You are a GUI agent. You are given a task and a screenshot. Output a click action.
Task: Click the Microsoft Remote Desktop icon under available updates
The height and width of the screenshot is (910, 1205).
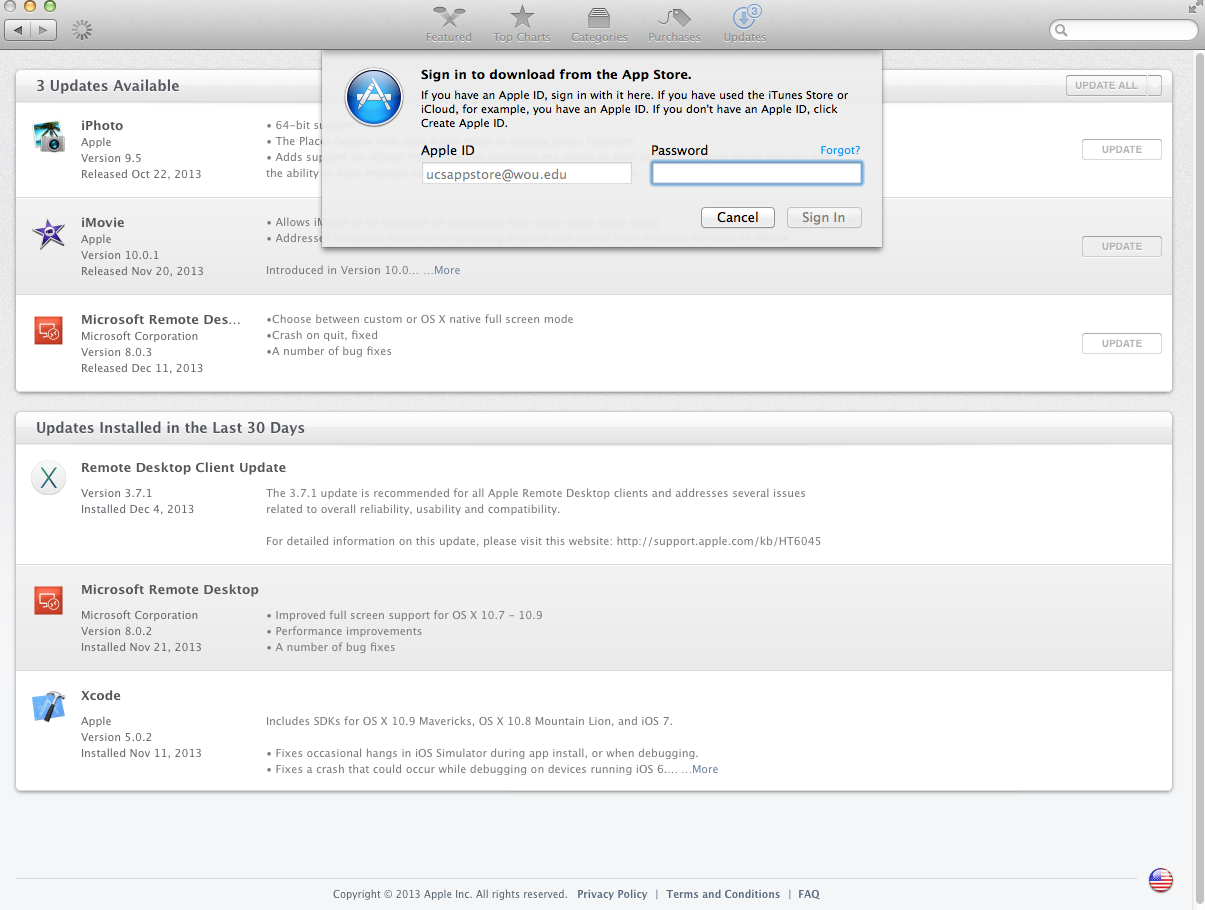click(x=48, y=330)
